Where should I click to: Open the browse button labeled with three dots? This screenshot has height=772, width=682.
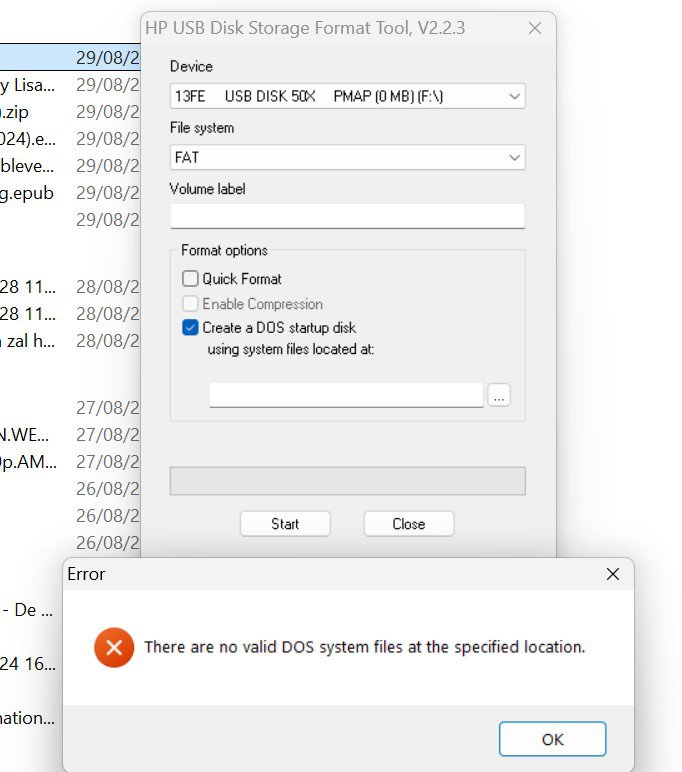click(x=499, y=395)
